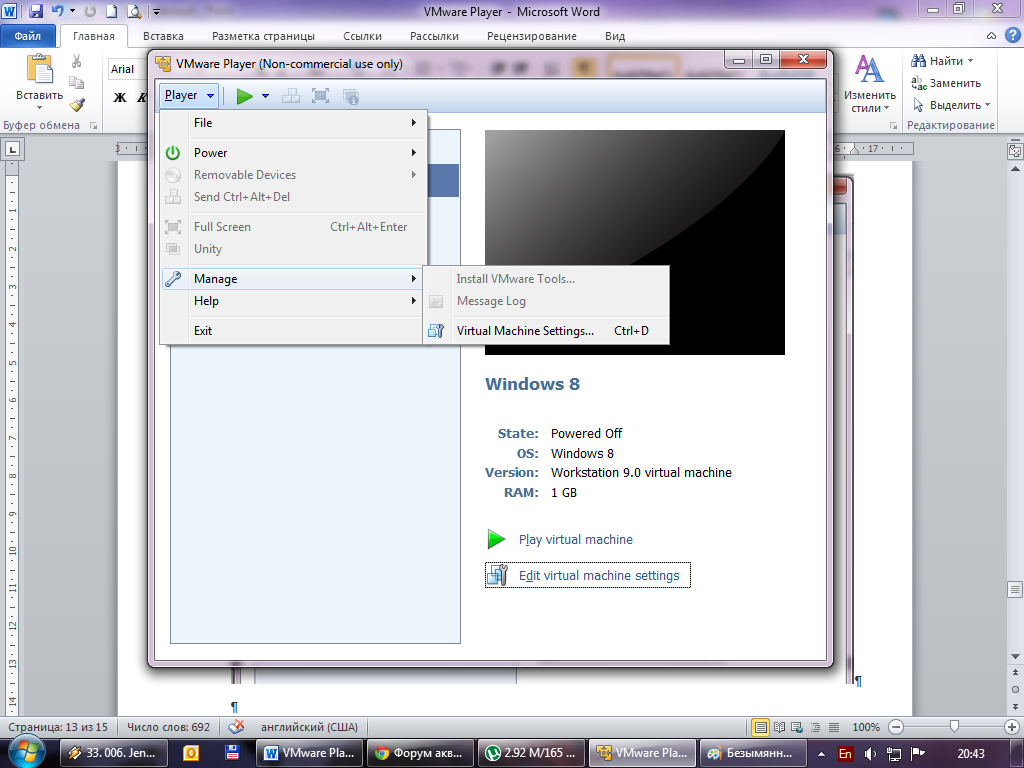
Task: Toggle bold Ж formatting in Word
Action: coord(120,98)
